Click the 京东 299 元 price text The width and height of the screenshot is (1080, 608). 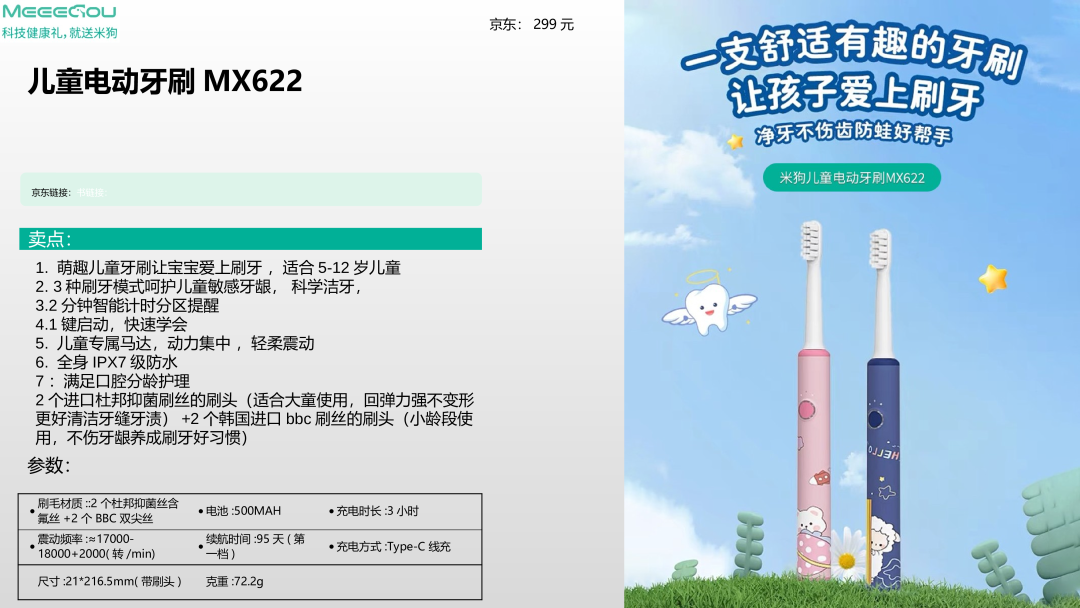[x=531, y=24]
